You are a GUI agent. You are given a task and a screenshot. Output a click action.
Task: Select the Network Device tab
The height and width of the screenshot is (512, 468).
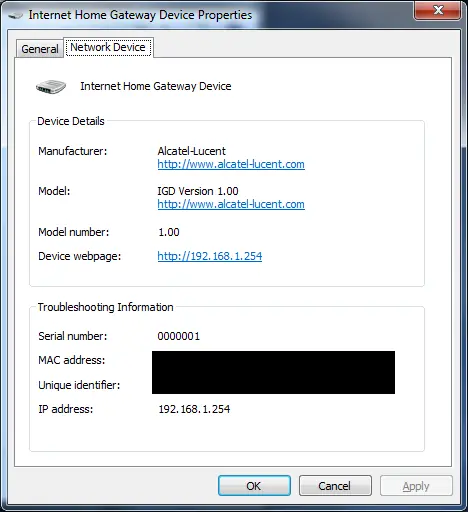tap(108, 47)
